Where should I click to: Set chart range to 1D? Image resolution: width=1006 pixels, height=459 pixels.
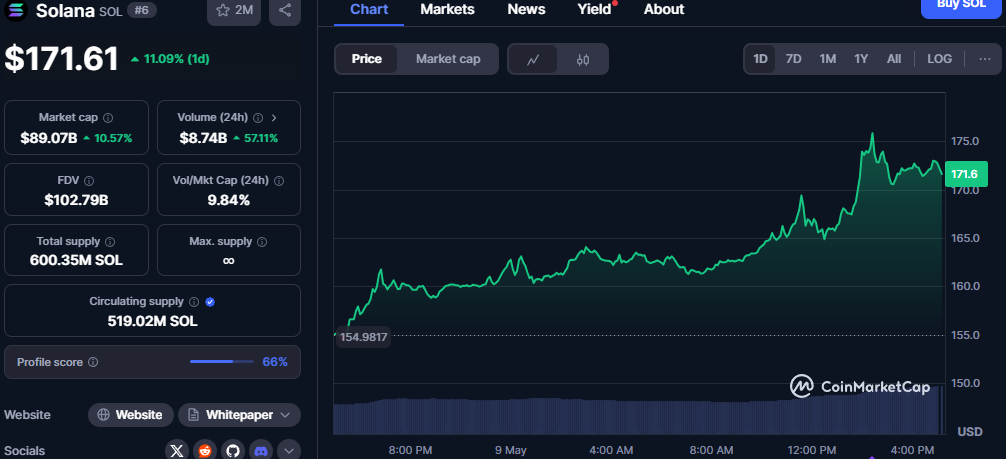pos(760,59)
